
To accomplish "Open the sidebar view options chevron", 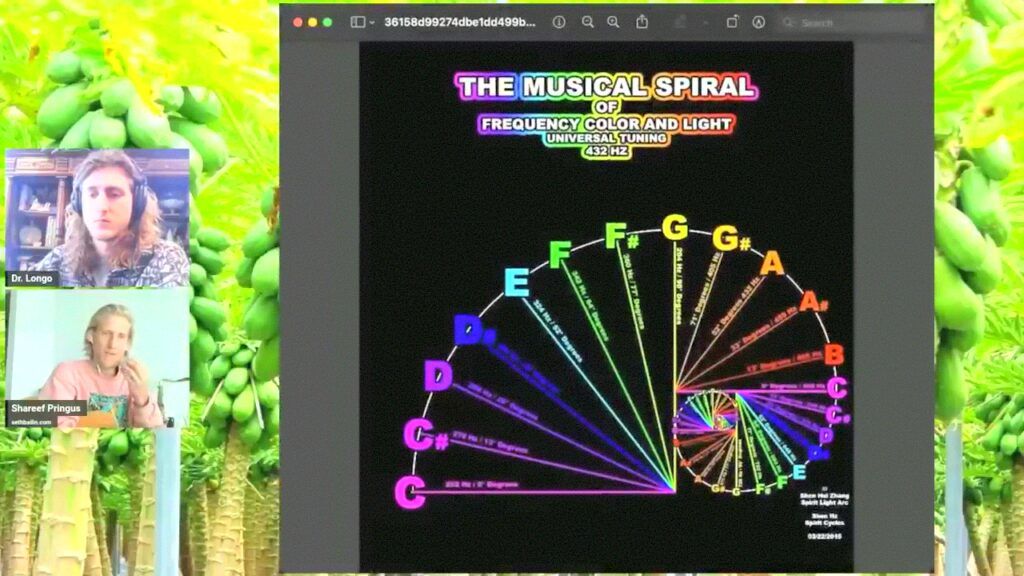I will (x=372, y=22).
